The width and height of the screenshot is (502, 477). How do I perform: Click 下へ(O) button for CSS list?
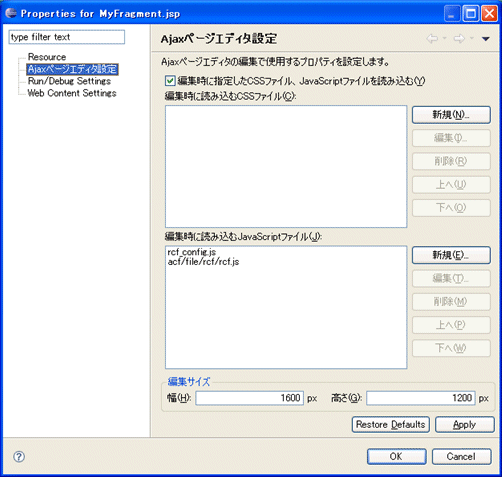click(451, 208)
